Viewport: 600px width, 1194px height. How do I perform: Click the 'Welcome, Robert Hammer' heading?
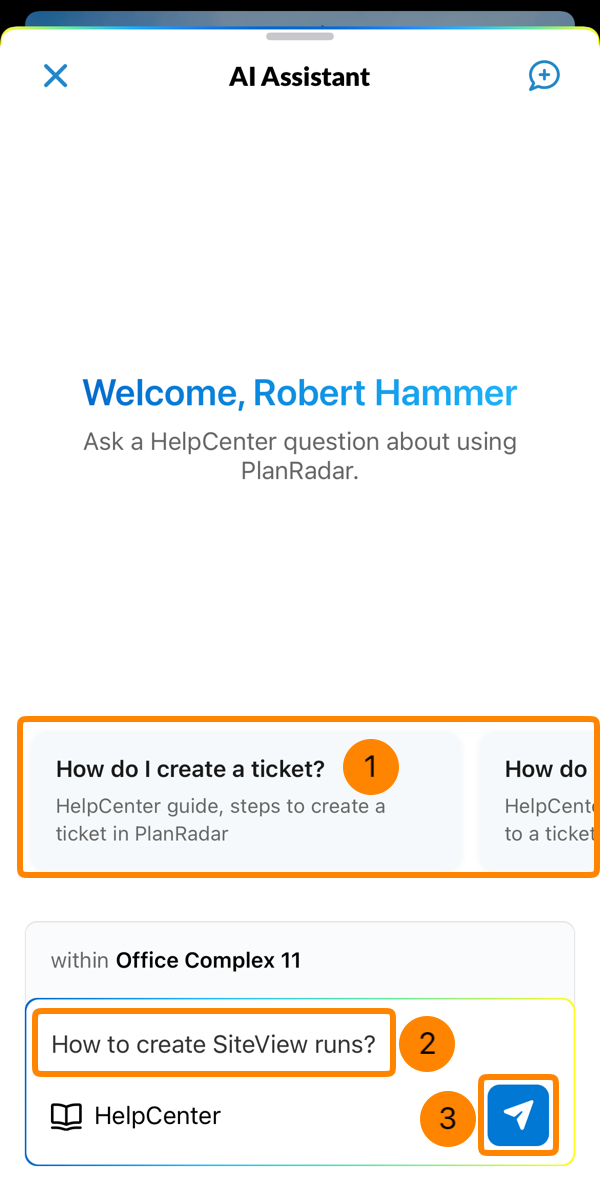(299, 393)
